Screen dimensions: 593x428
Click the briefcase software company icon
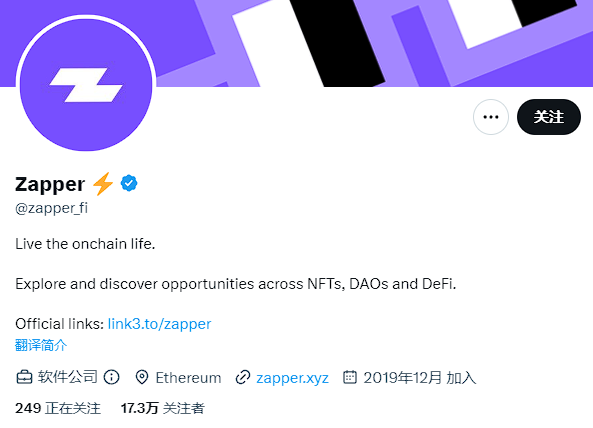click(x=24, y=377)
